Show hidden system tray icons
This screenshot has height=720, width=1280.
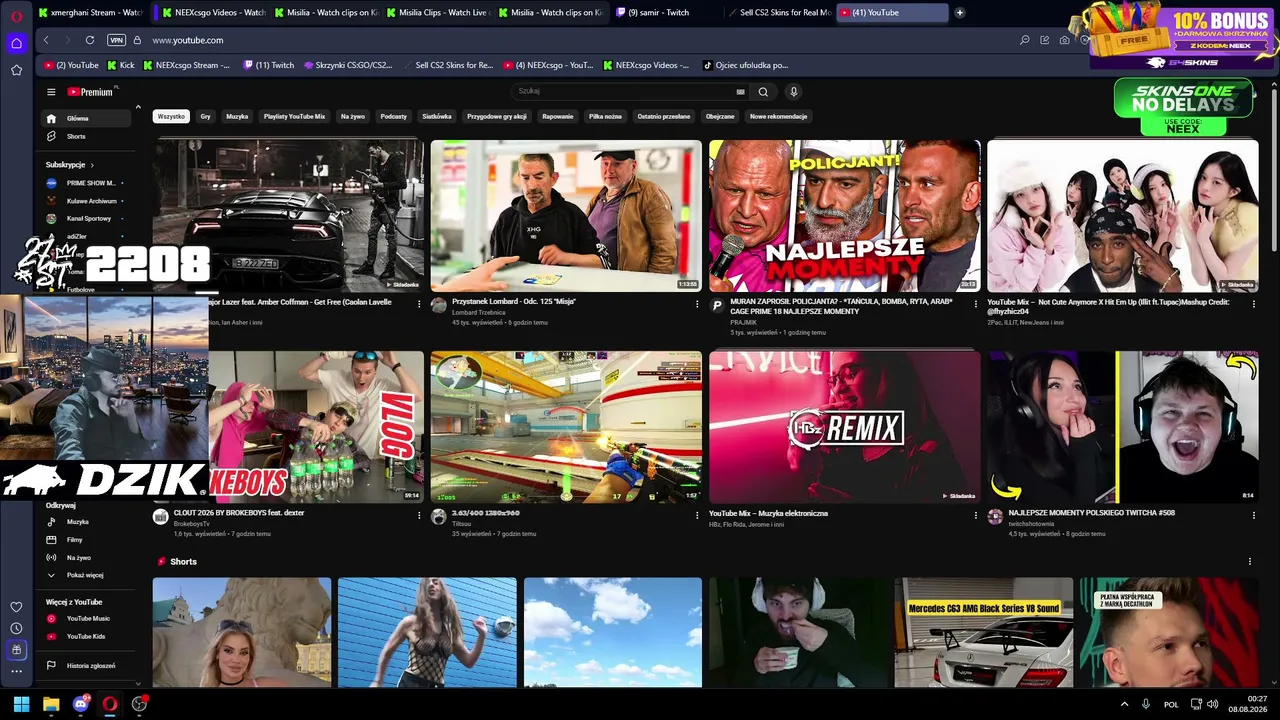(x=1124, y=704)
